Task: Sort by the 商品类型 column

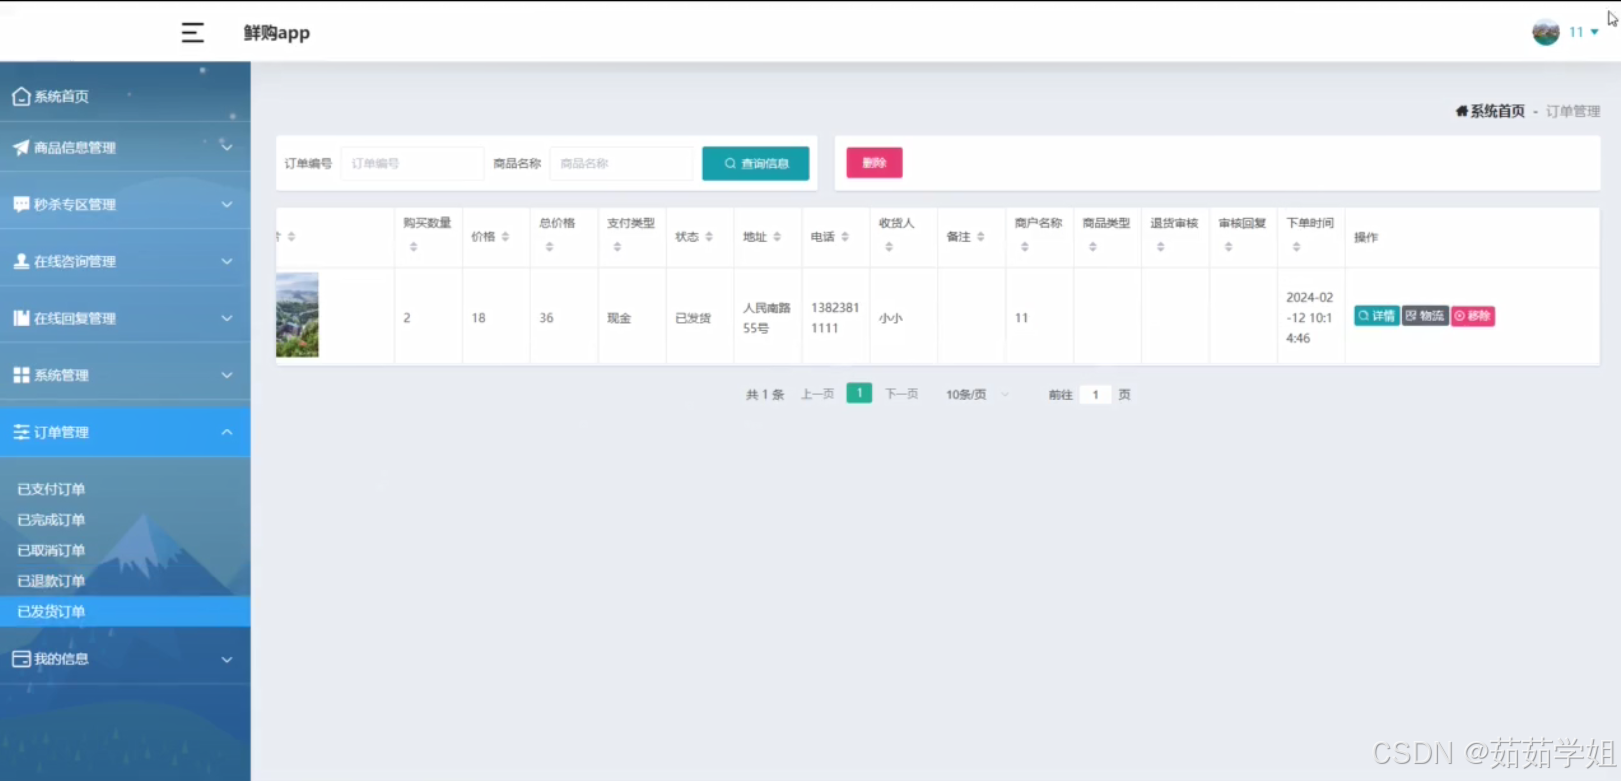Action: [x=1093, y=247]
